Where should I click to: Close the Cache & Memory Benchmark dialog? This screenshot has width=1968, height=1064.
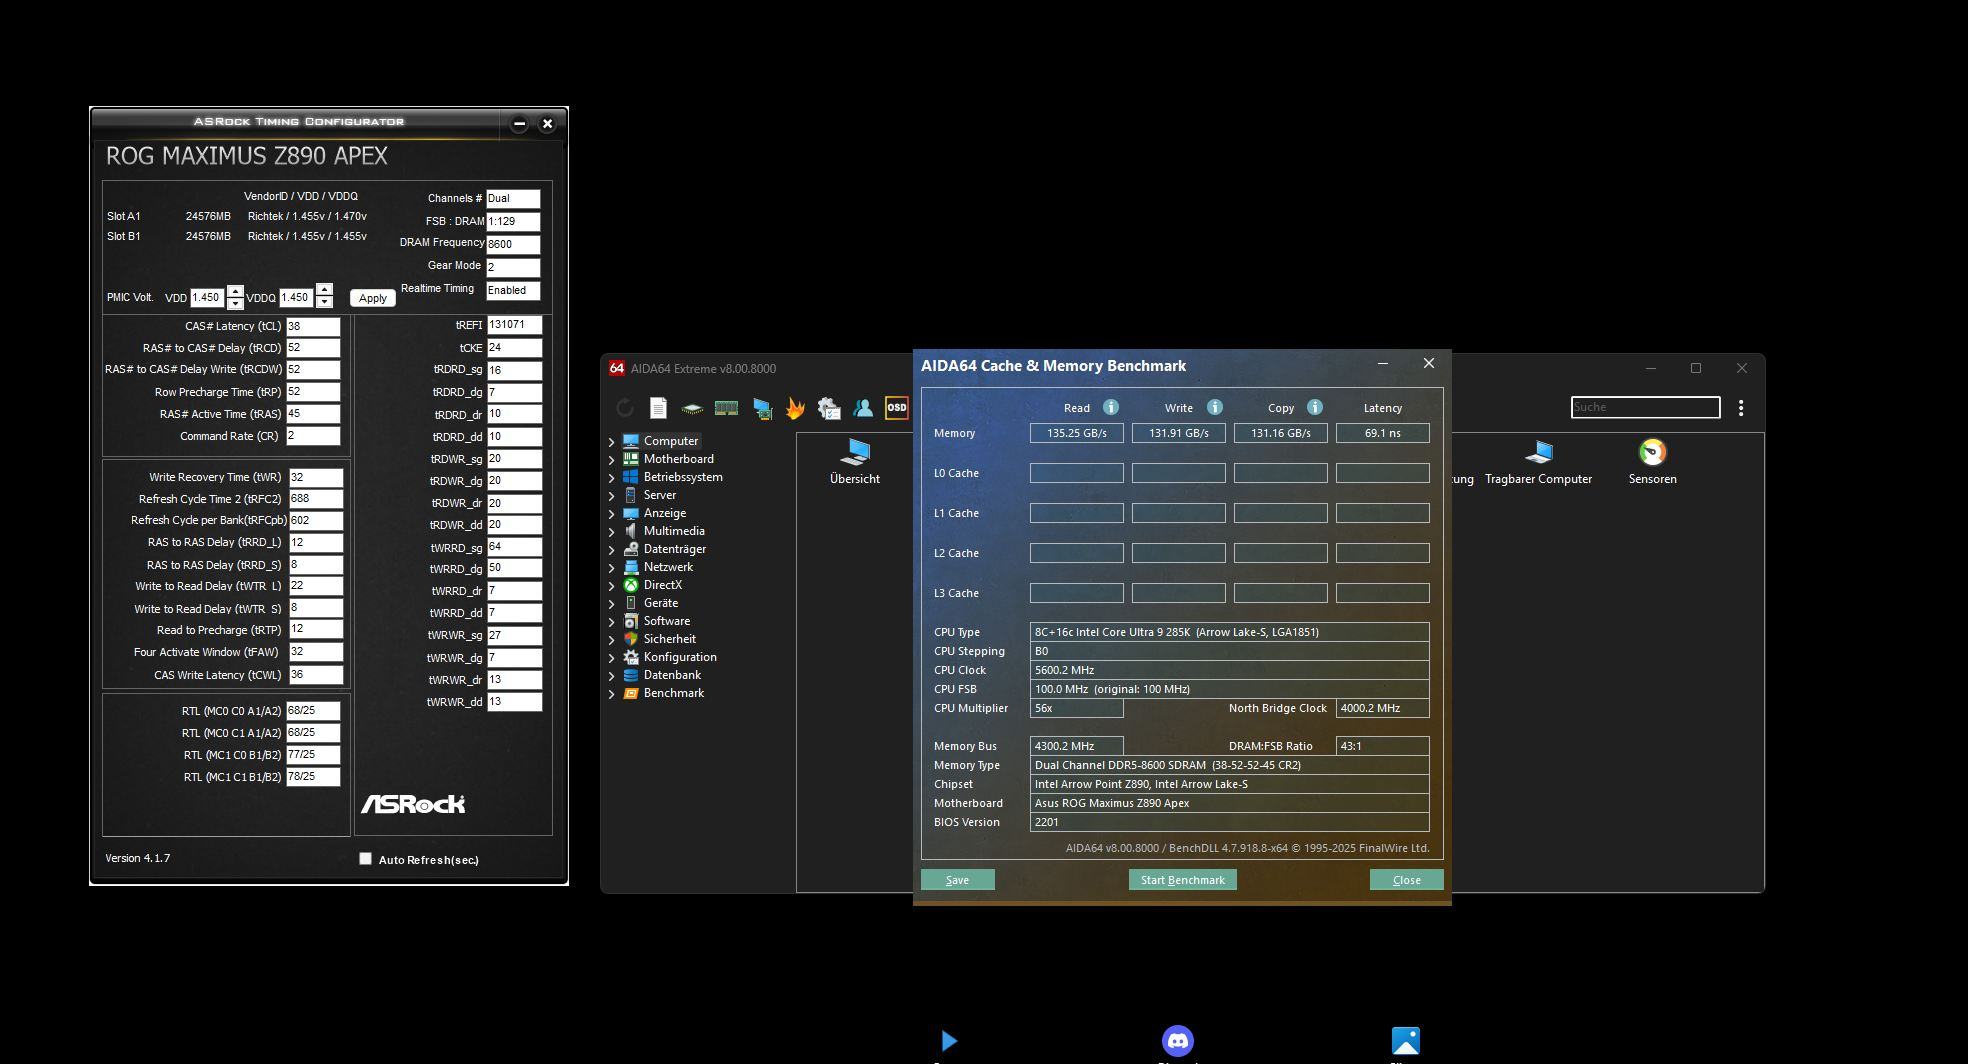[1428, 363]
